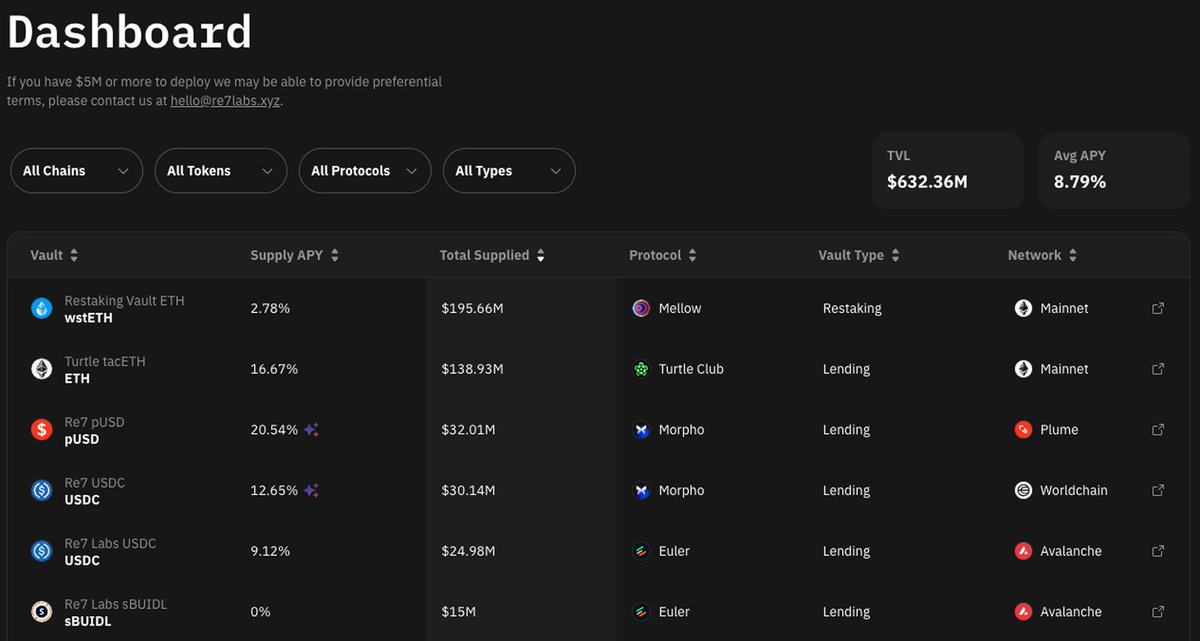Sort table by Vault Type column
The width and height of the screenshot is (1200, 641).
(859, 255)
